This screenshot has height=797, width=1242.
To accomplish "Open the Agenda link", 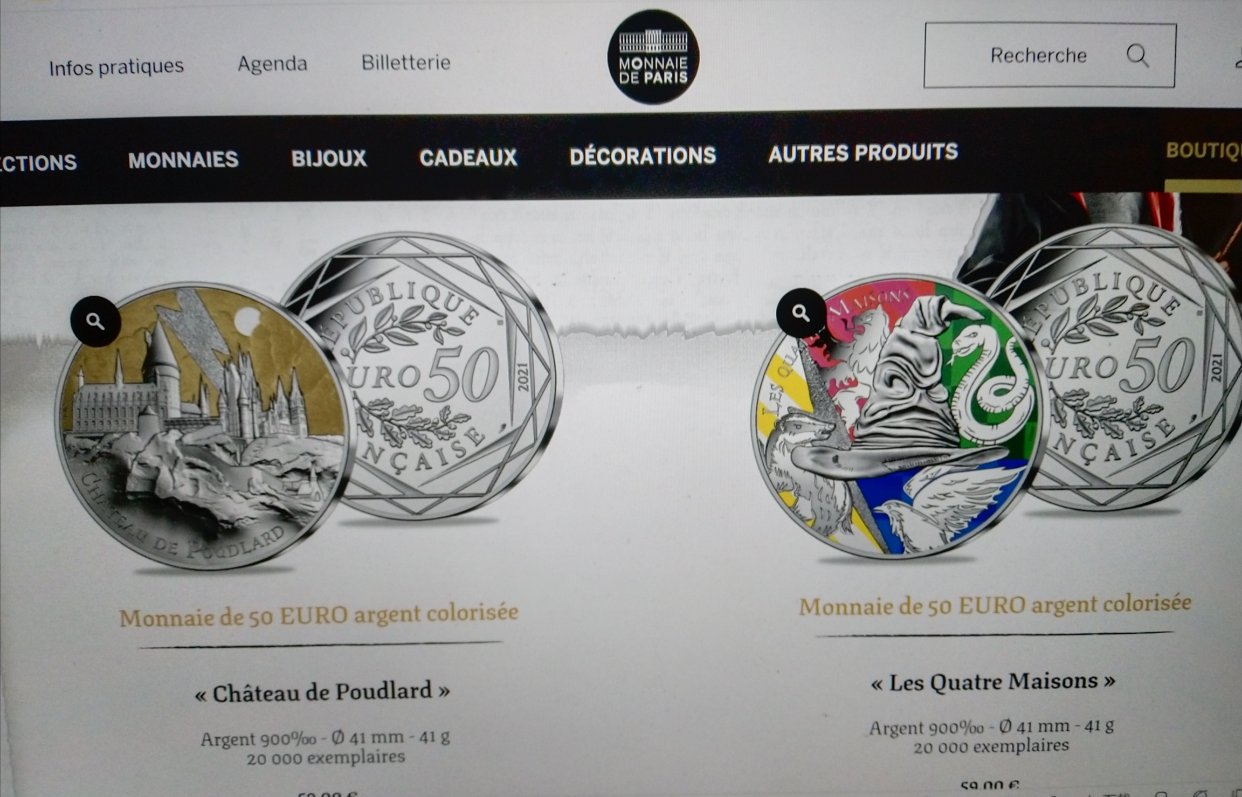I will pyautogui.click(x=272, y=64).
